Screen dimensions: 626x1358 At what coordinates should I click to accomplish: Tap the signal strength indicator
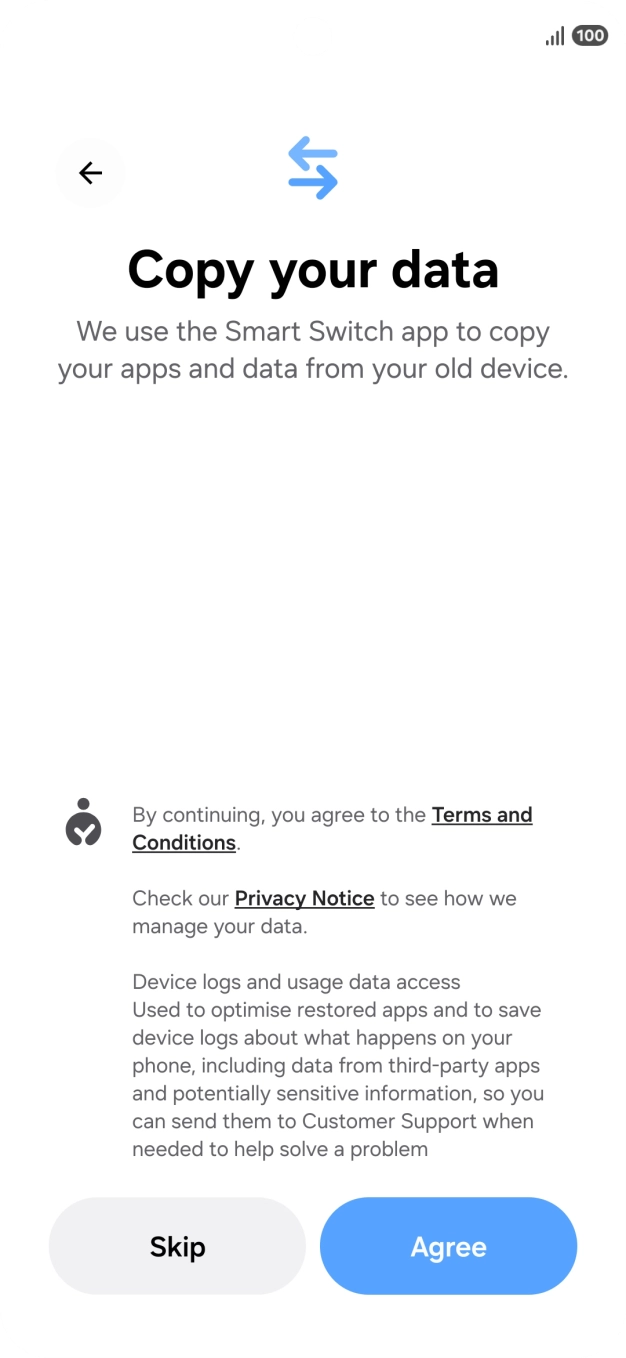[554, 36]
